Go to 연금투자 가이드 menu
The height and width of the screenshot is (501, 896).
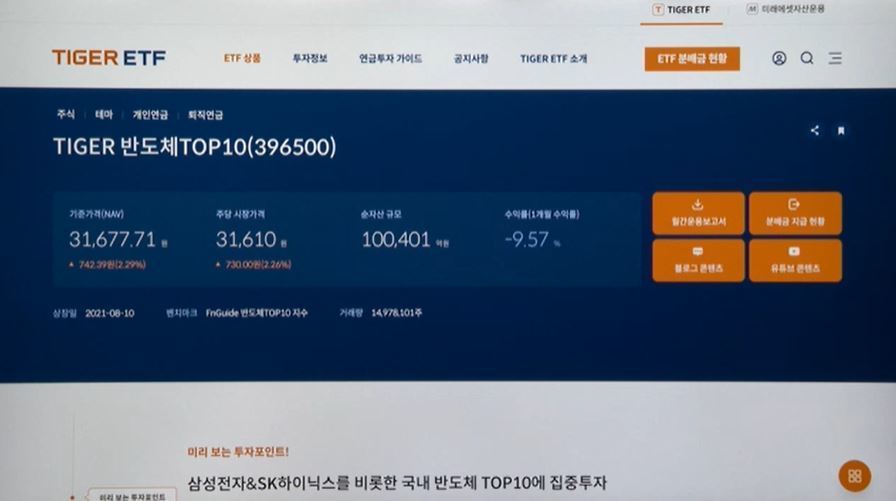tap(390, 59)
